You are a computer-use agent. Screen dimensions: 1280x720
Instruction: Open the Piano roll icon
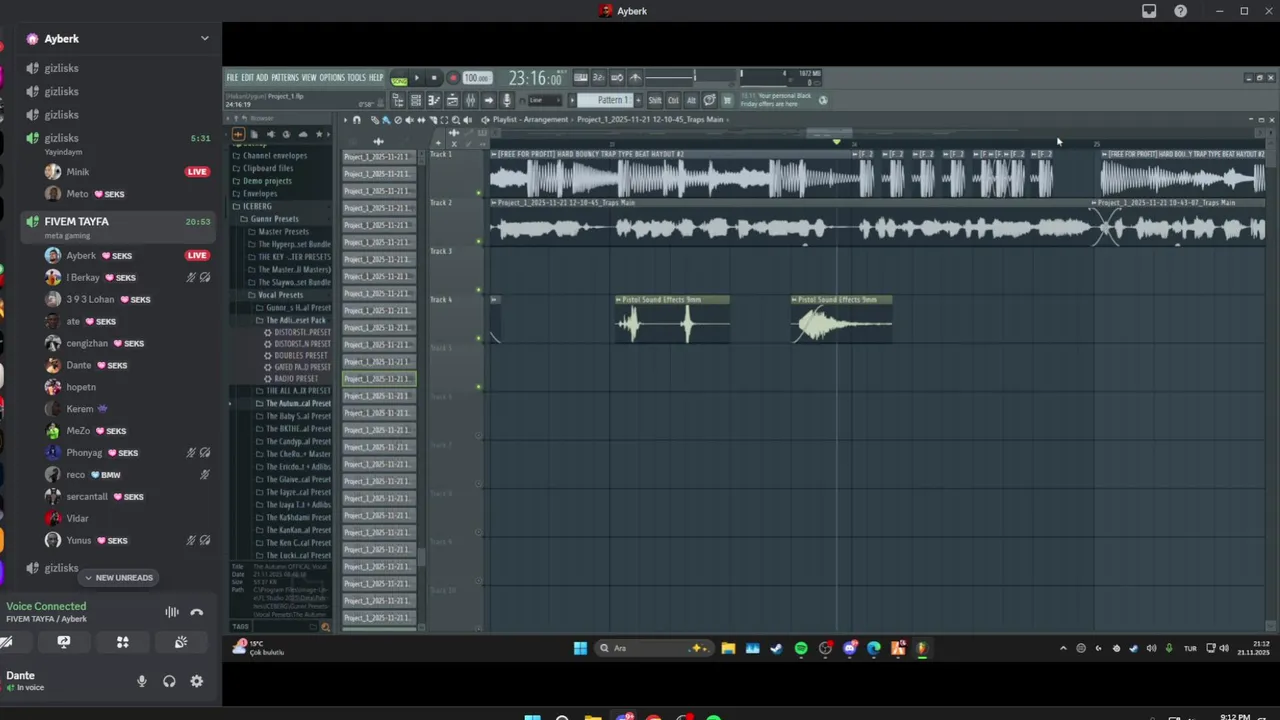pos(434,100)
